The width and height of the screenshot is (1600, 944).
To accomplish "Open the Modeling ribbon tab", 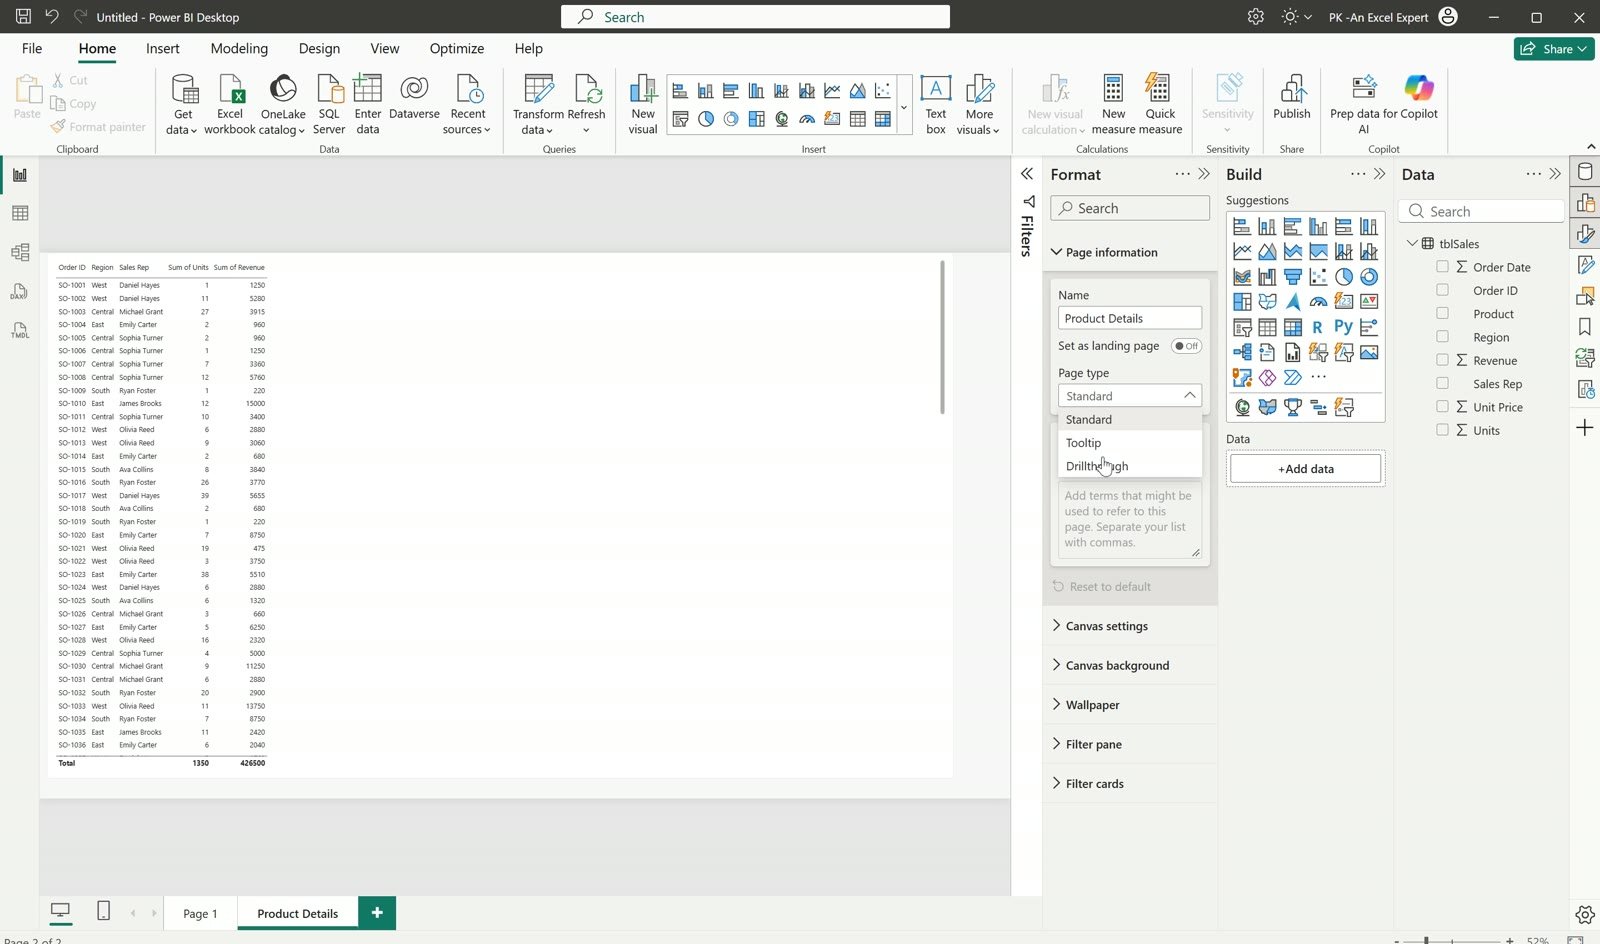I will point(239,48).
